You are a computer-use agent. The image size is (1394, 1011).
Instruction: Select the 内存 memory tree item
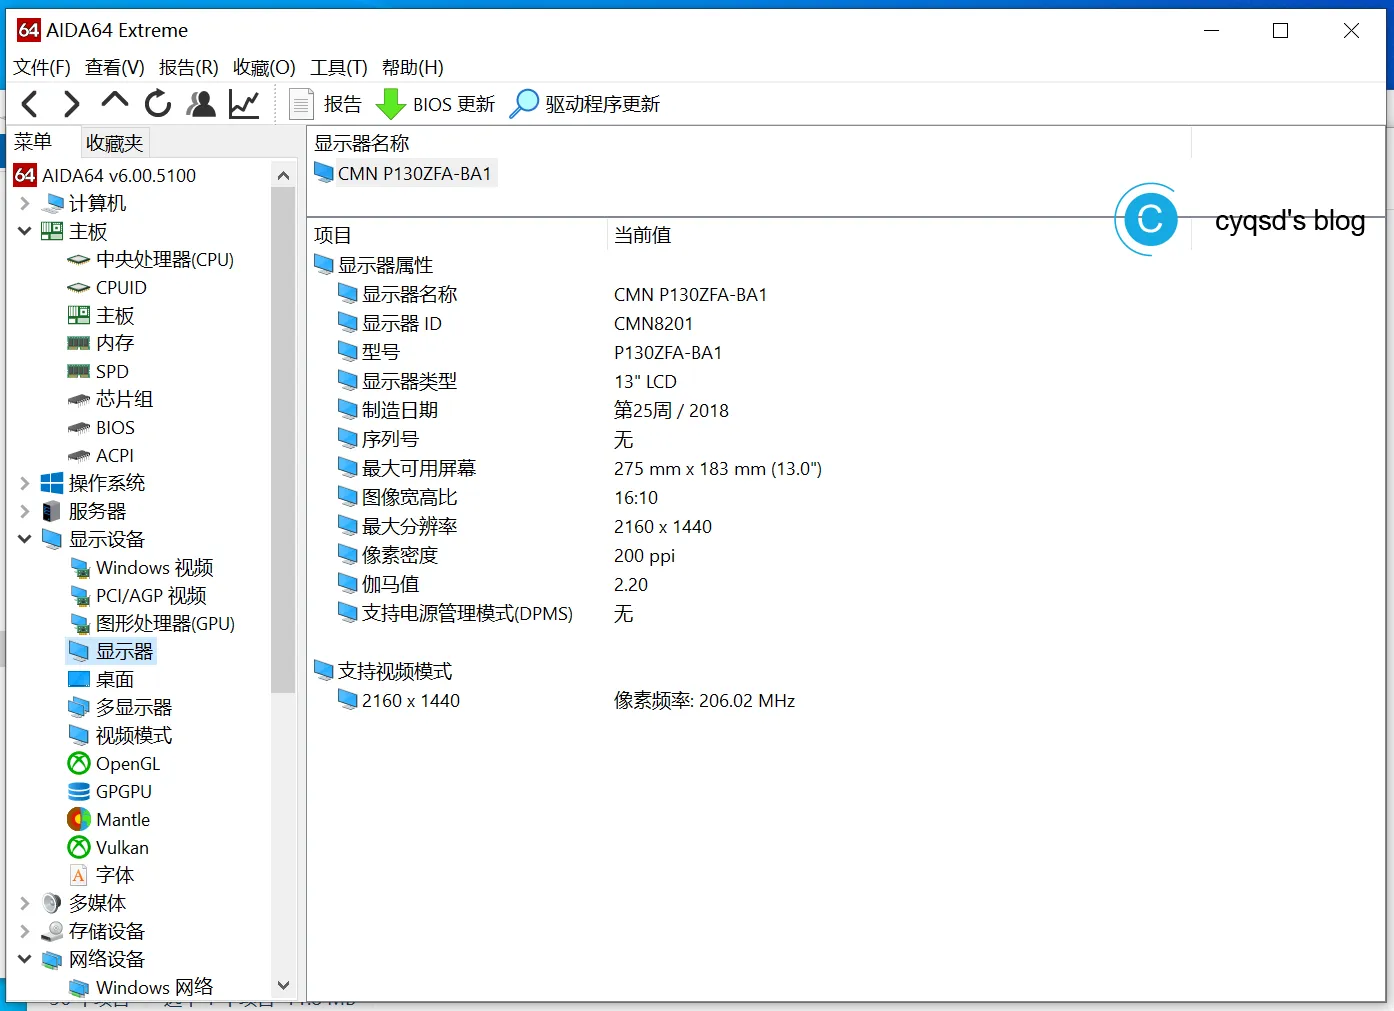[x=100, y=344]
